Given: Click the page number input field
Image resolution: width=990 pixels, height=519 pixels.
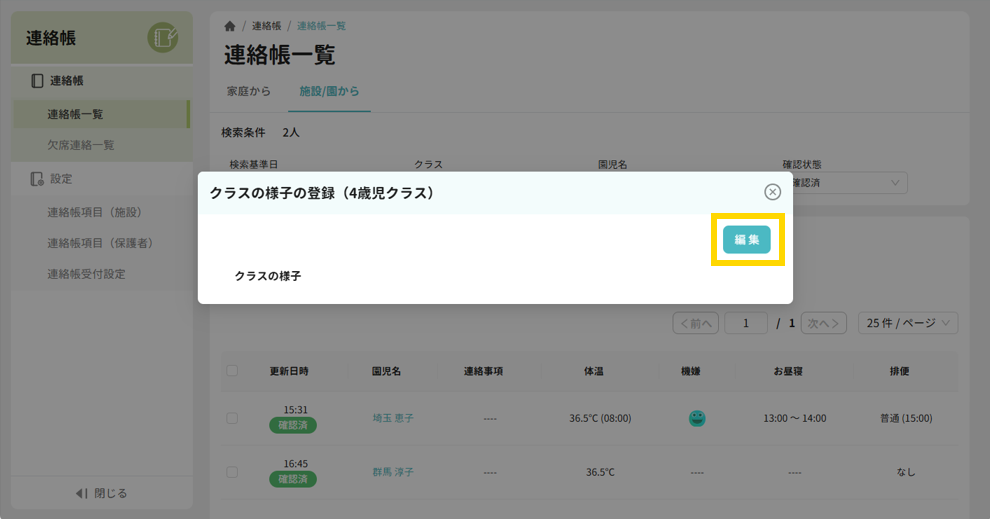Looking at the screenshot, I should 746,323.
